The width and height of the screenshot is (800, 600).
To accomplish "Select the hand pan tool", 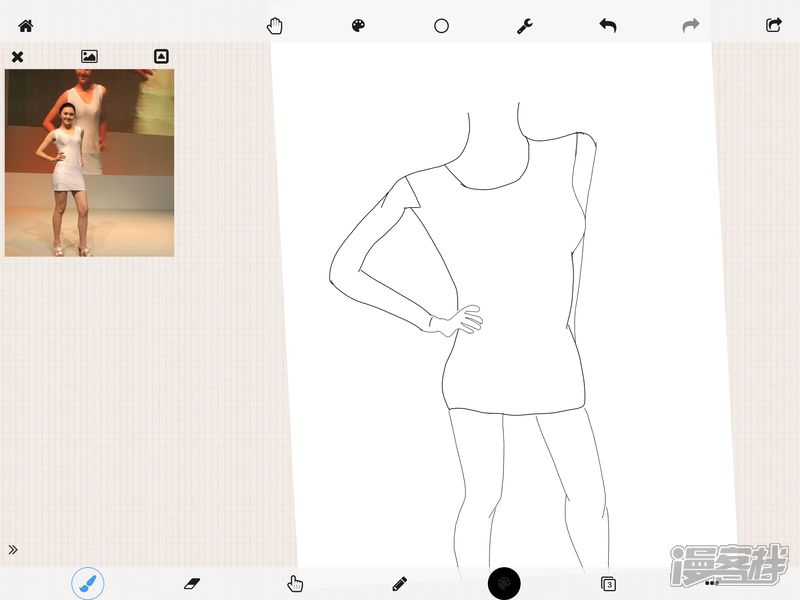I will coord(275,26).
